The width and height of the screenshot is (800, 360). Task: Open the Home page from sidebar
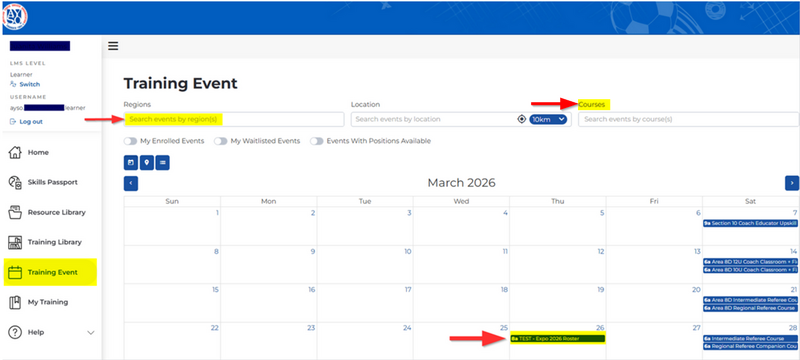coord(38,152)
